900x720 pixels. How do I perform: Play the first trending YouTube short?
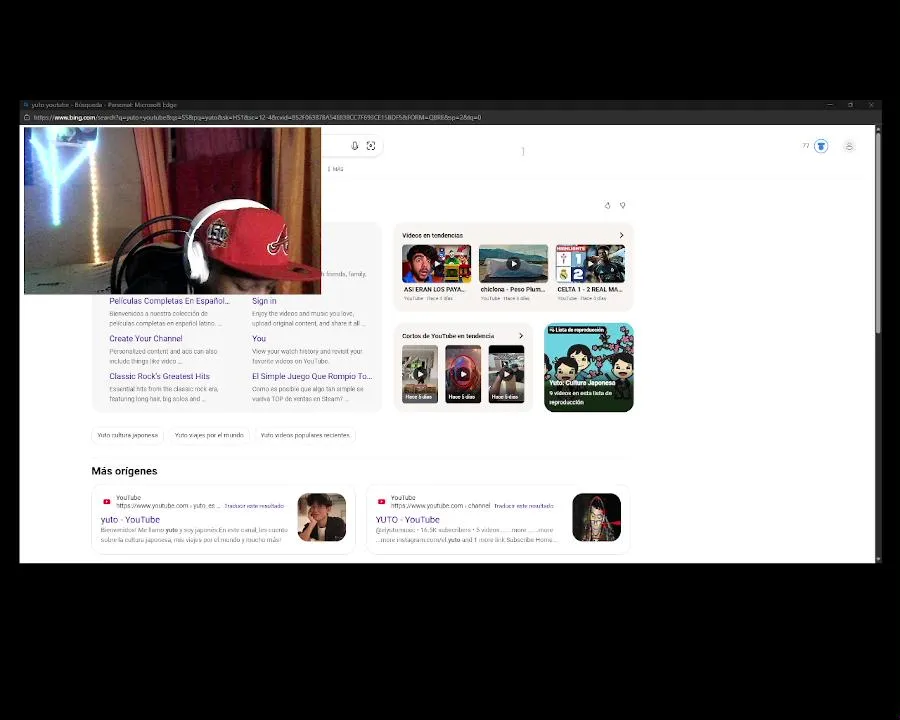[420, 374]
